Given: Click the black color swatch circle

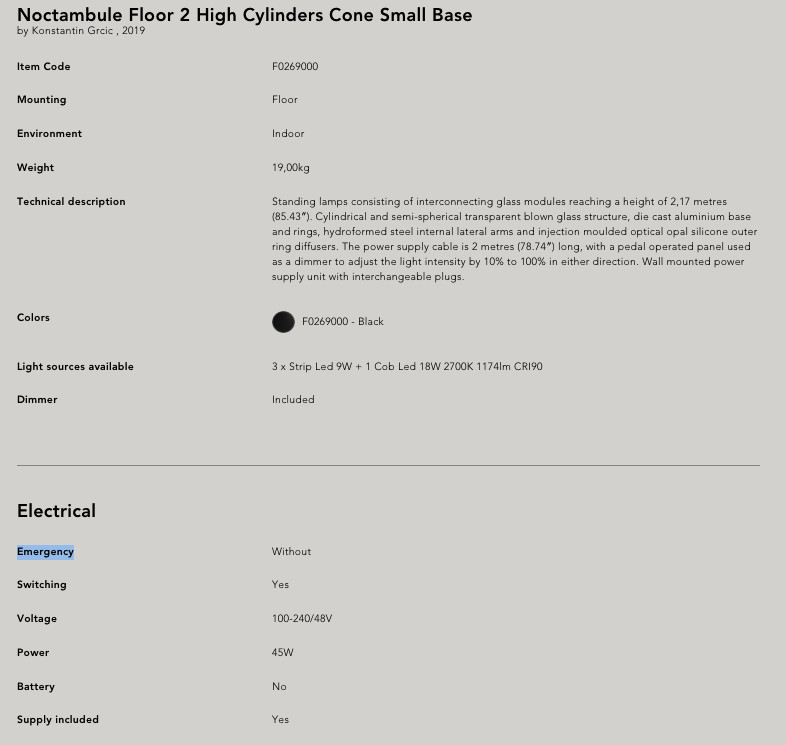Looking at the screenshot, I should pyautogui.click(x=283, y=322).
